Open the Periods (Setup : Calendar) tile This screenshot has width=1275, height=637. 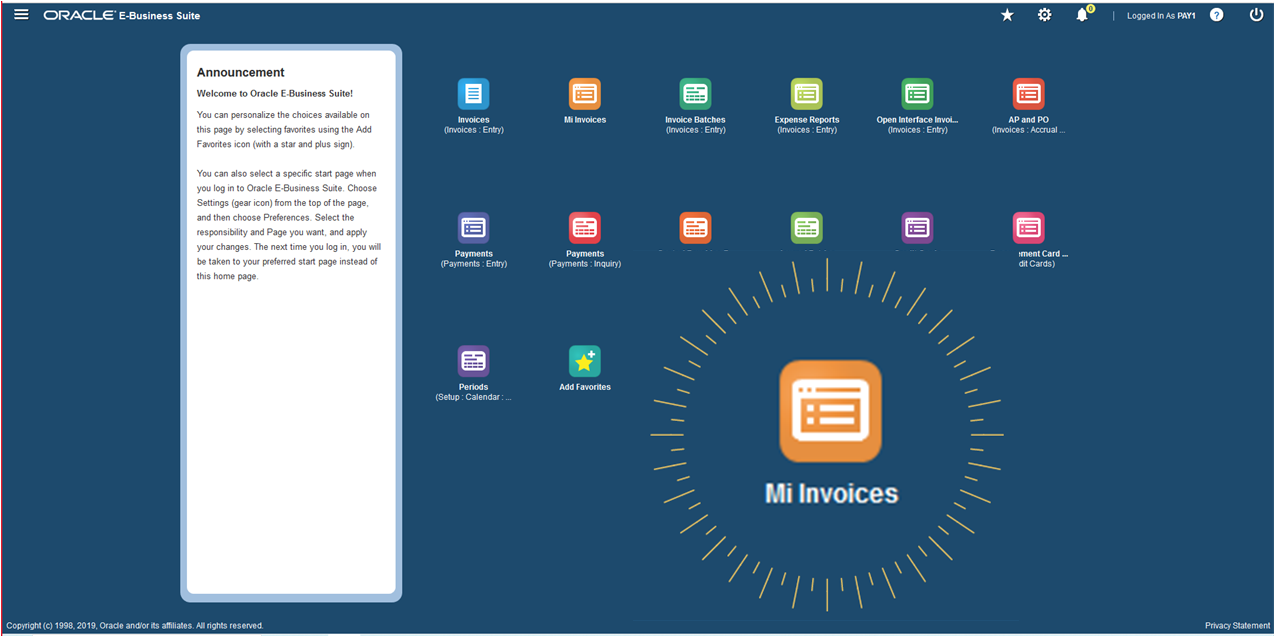point(473,361)
